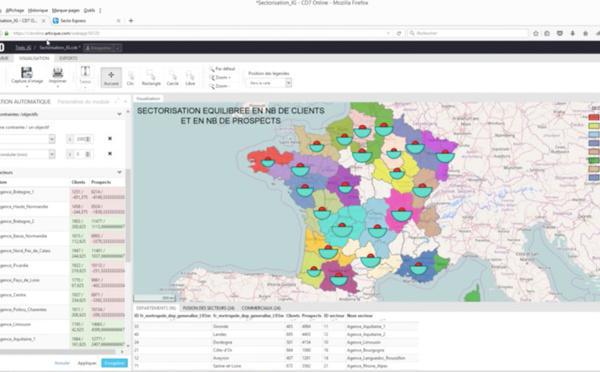This screenshot has height=372, width=600.
Task: Click the Prospects column header in table
Action: [311, 316]
